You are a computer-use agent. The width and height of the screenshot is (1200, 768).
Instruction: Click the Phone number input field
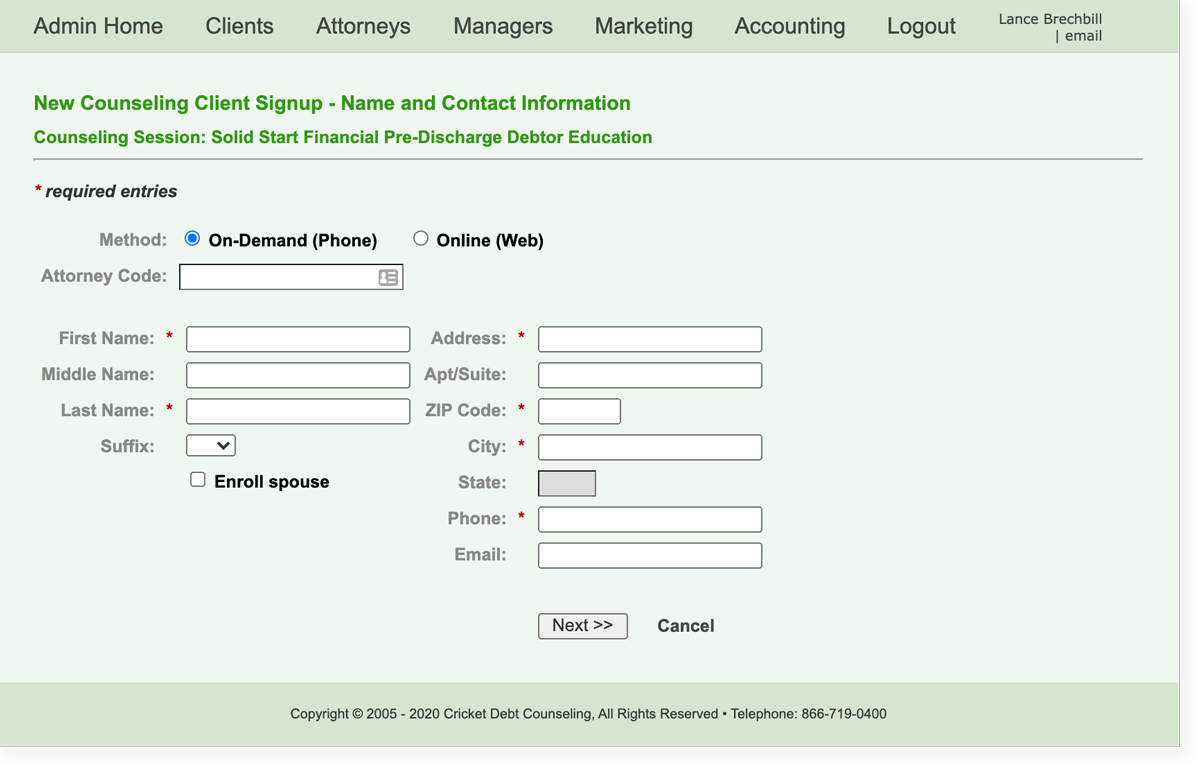click(x=650, y=519)
